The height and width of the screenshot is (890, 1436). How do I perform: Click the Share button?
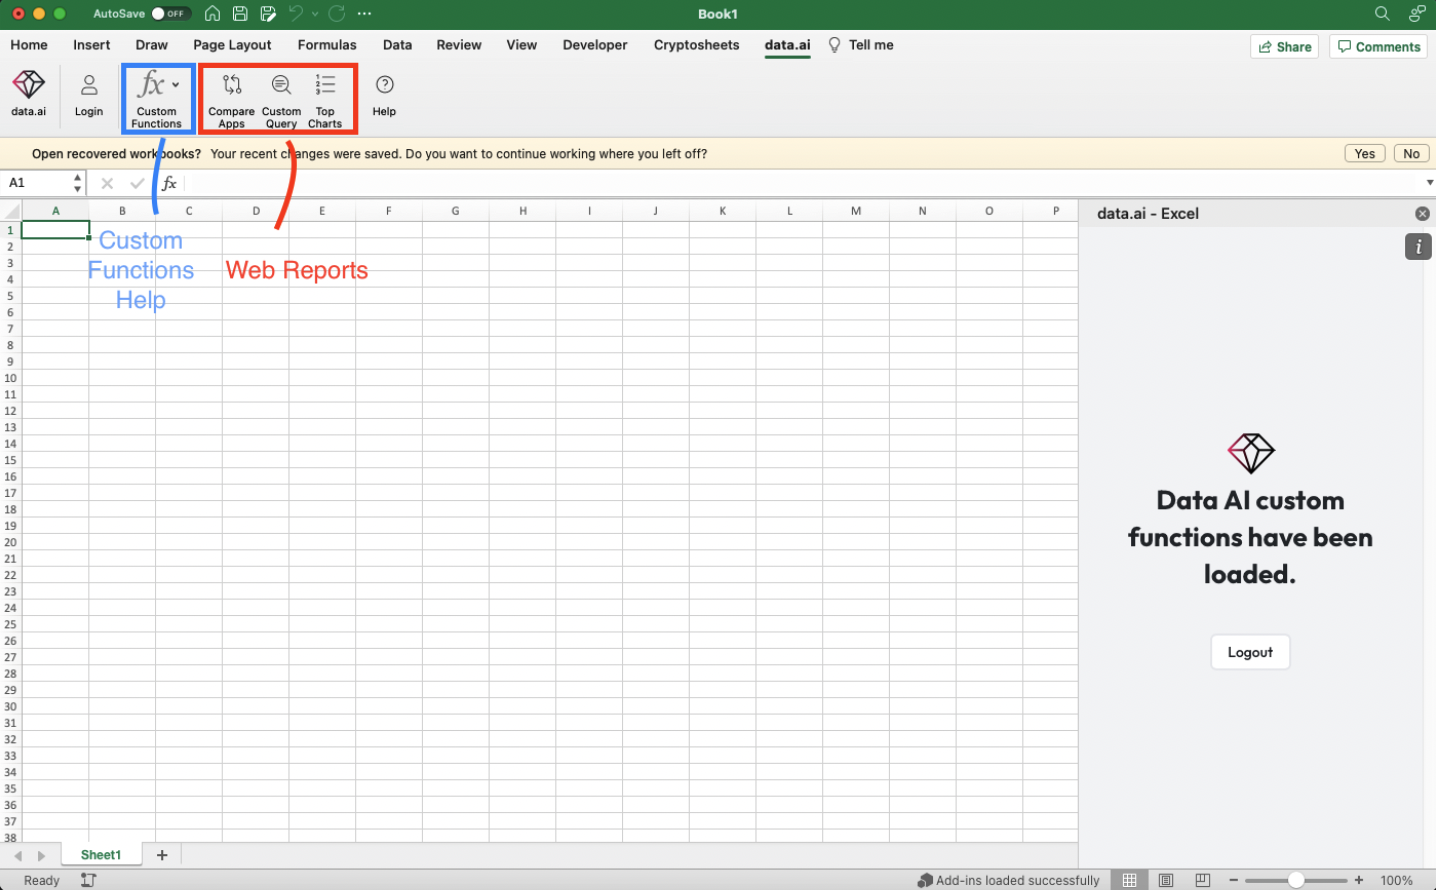click(1285, 47)
